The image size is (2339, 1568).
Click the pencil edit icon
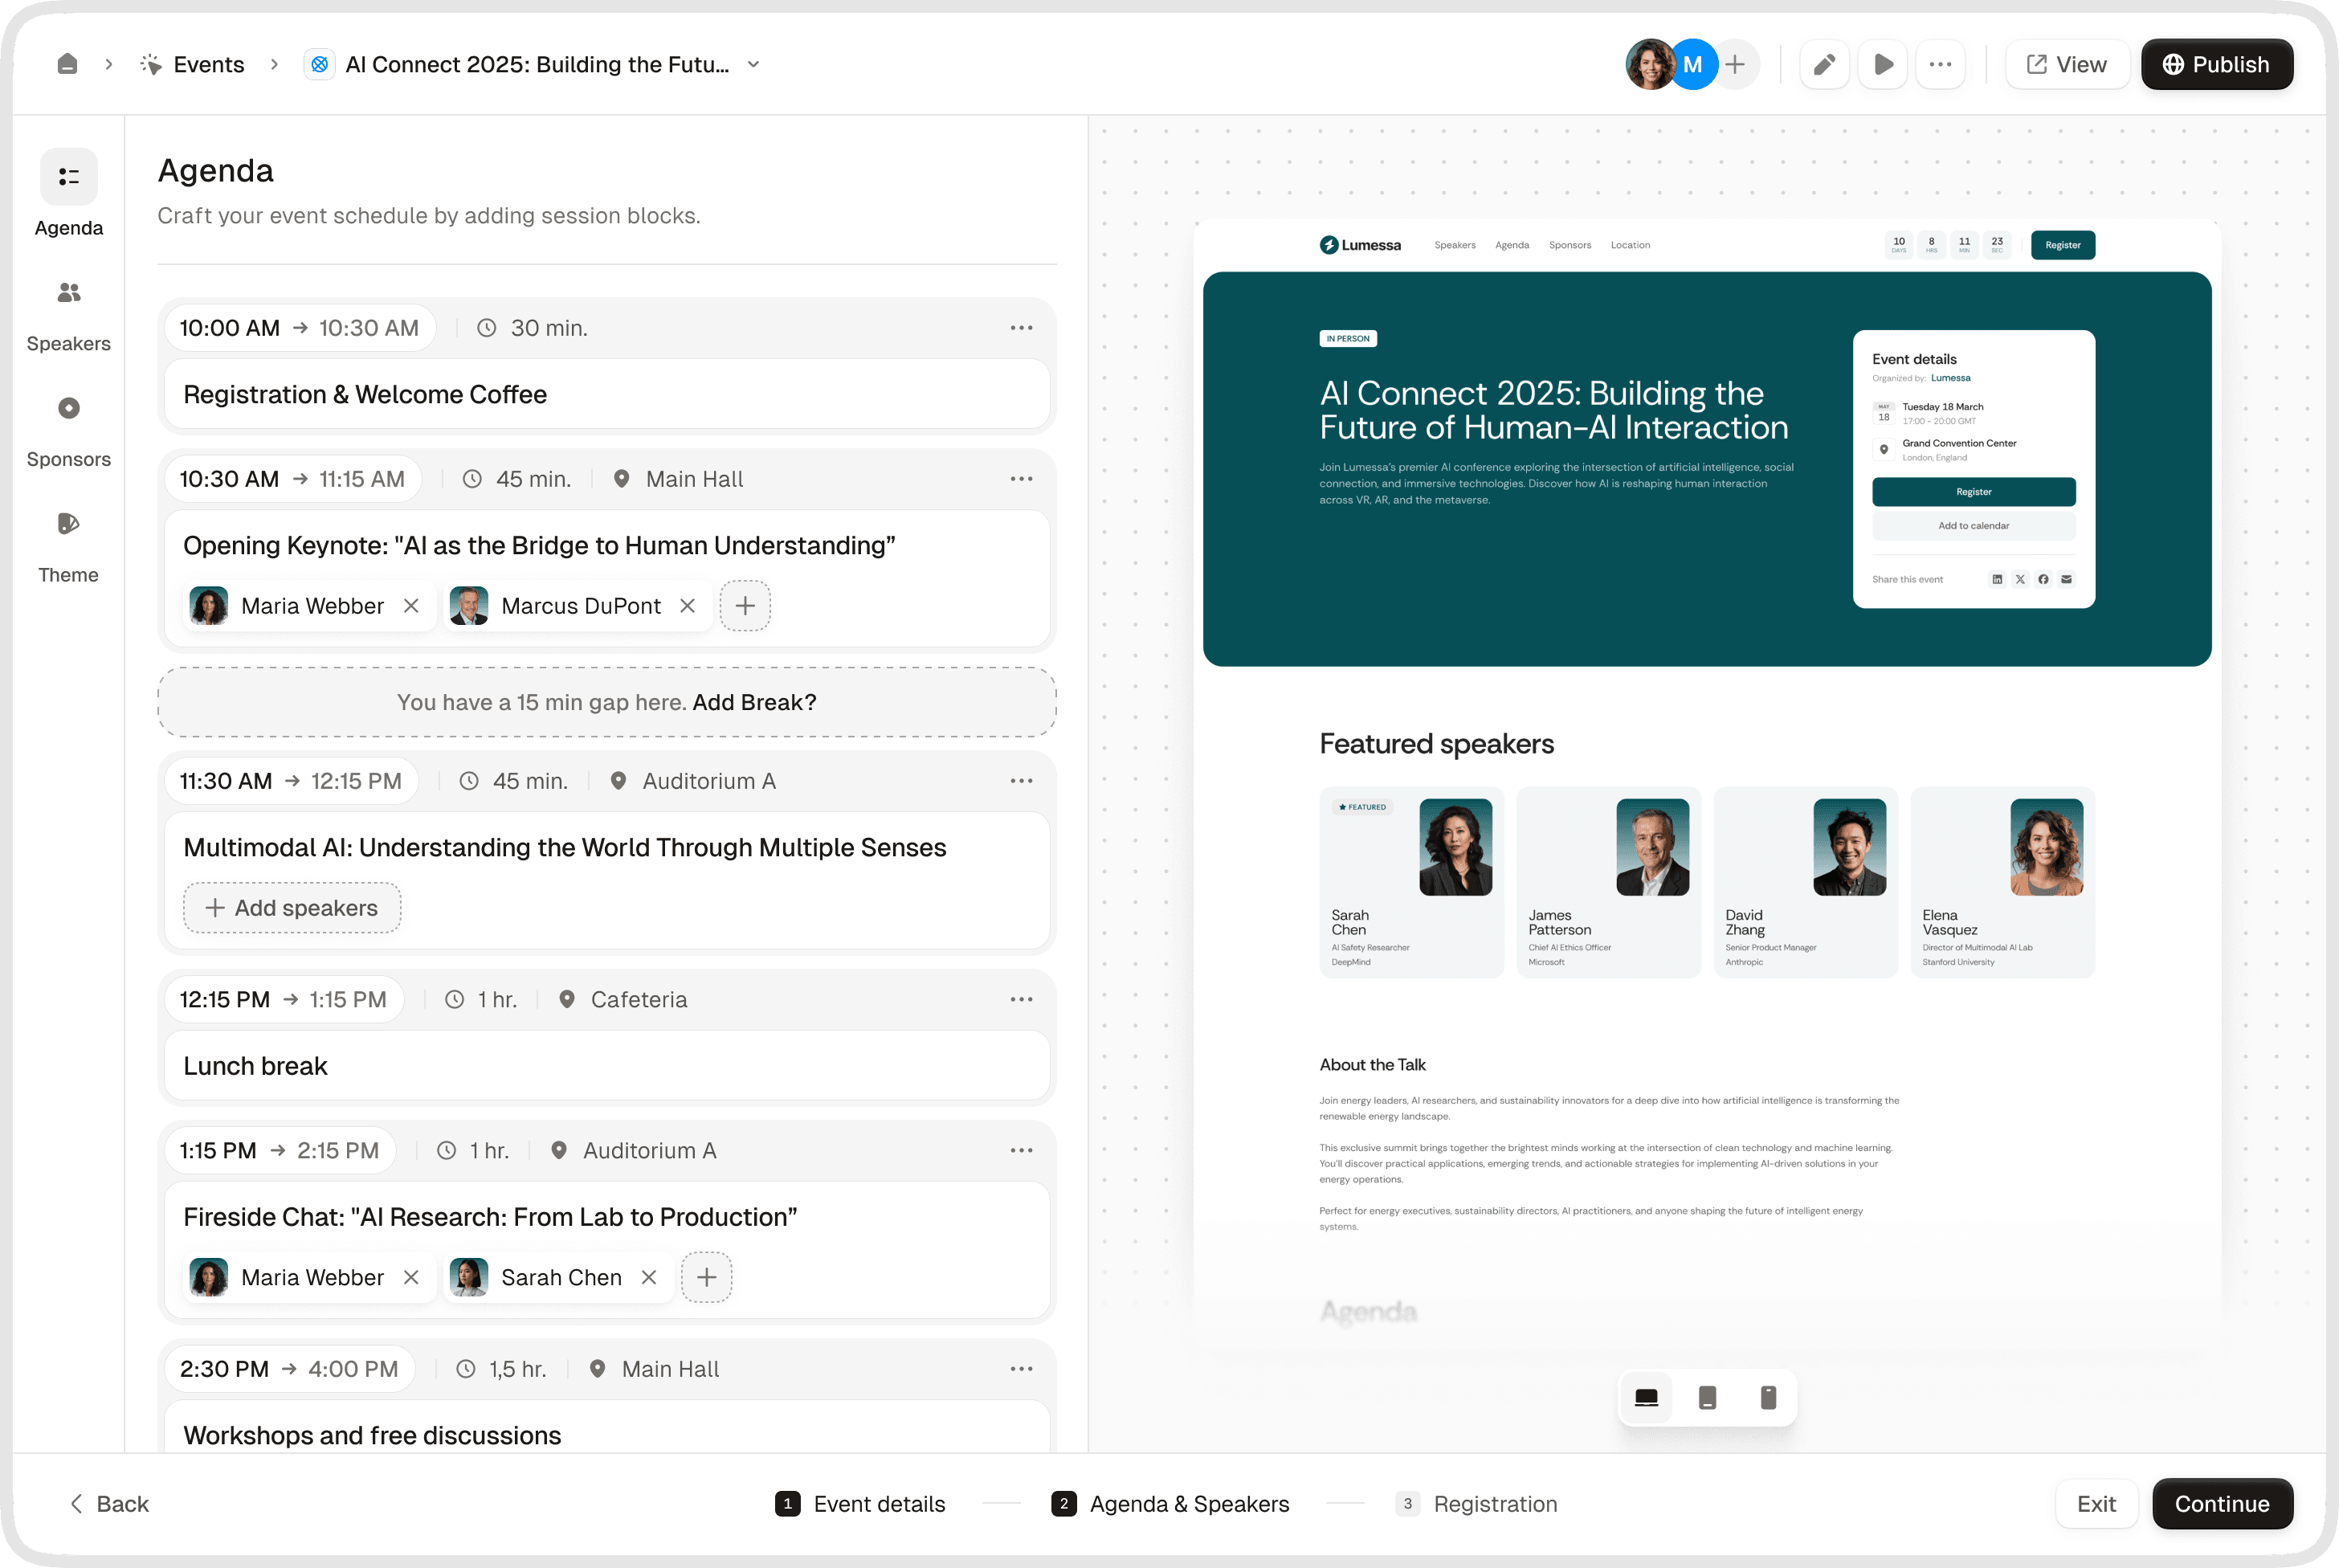[x=1824, y=64]
